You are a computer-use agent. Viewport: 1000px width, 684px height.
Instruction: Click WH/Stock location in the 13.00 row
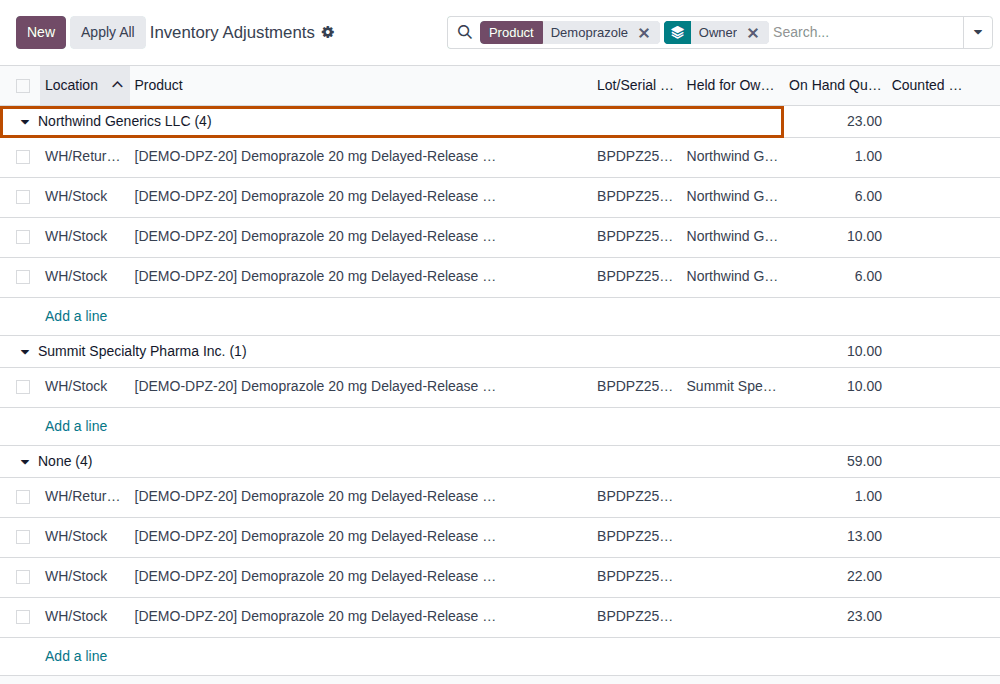click(x=76, y=537)
